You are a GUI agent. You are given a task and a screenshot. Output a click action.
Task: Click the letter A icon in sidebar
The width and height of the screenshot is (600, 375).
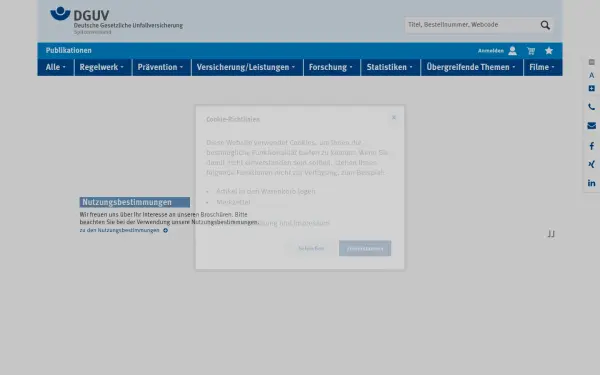pyautogui.click(x=592, y=75)
